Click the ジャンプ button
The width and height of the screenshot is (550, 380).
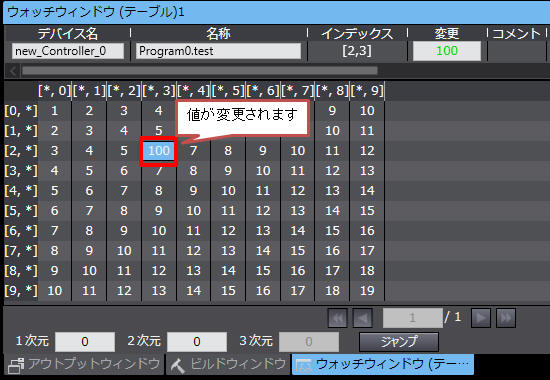tap(399, 342)
